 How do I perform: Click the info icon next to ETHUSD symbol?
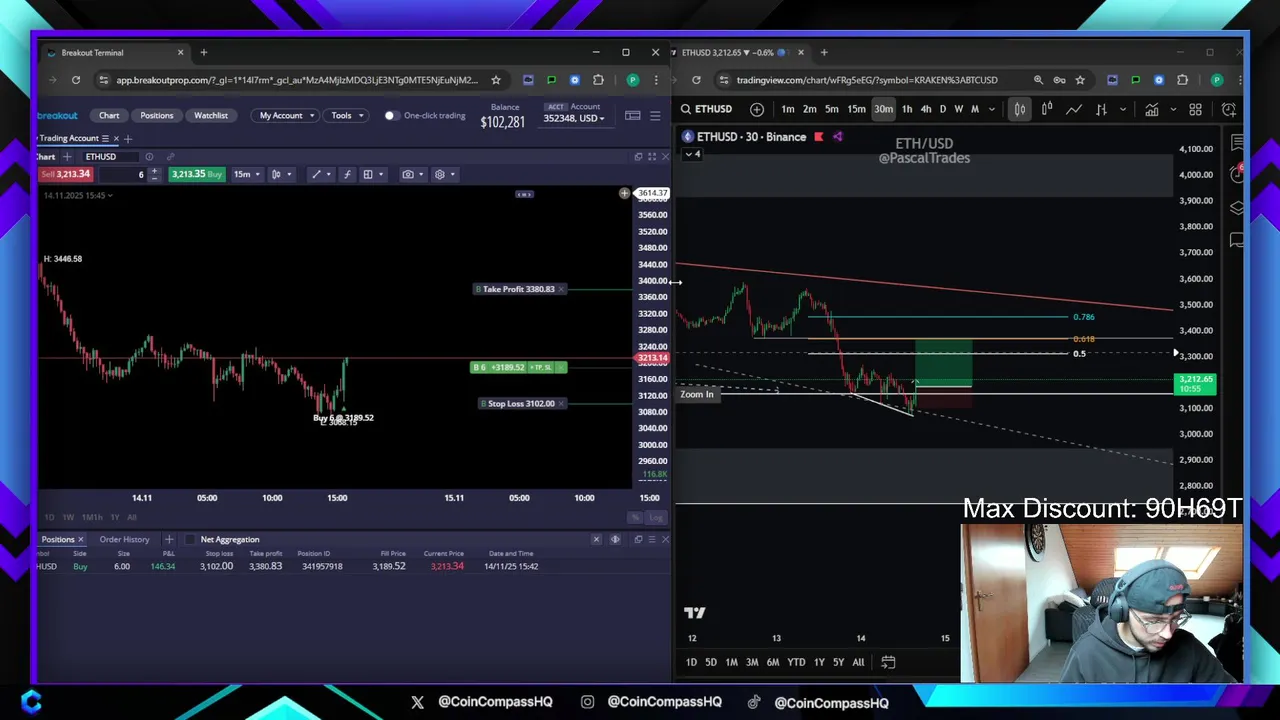pos(149,157)
